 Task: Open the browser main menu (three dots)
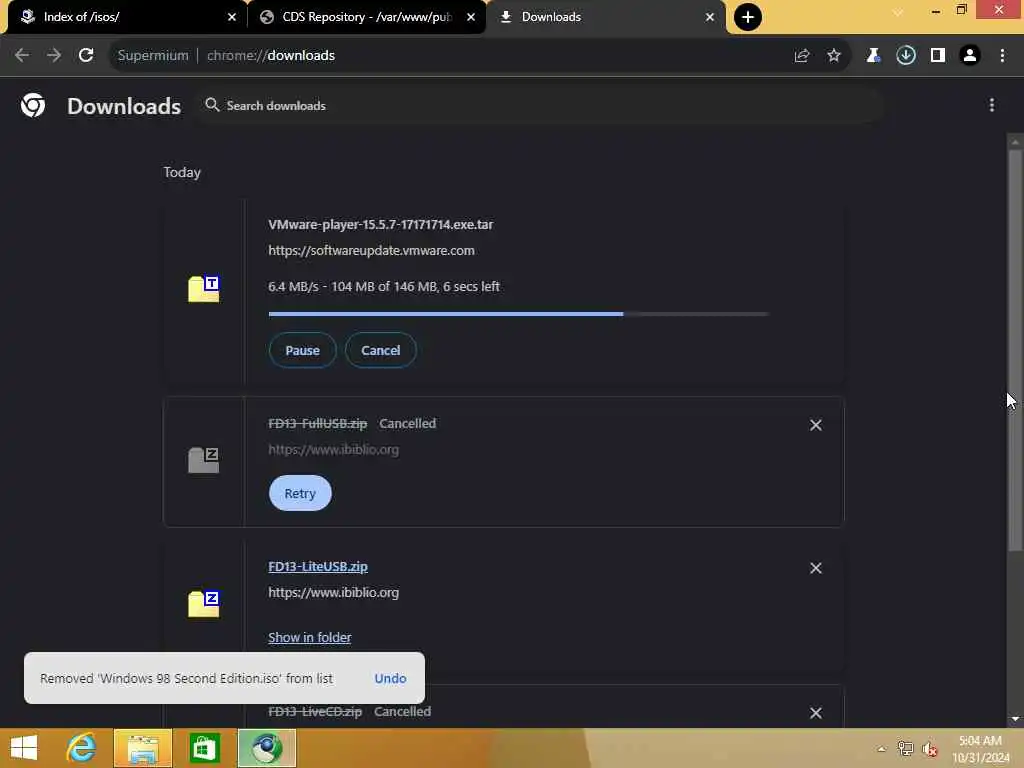[1002, 56]
